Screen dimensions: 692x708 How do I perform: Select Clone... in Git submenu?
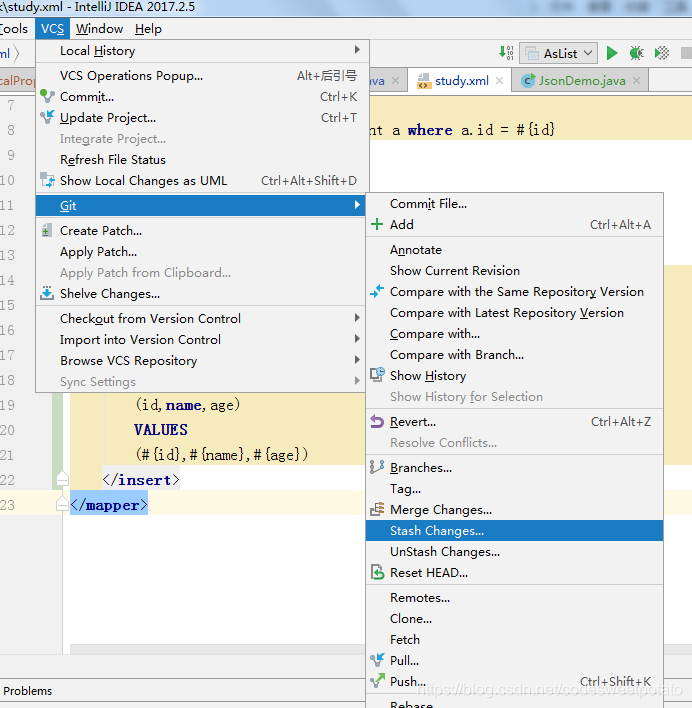[515, 618]
